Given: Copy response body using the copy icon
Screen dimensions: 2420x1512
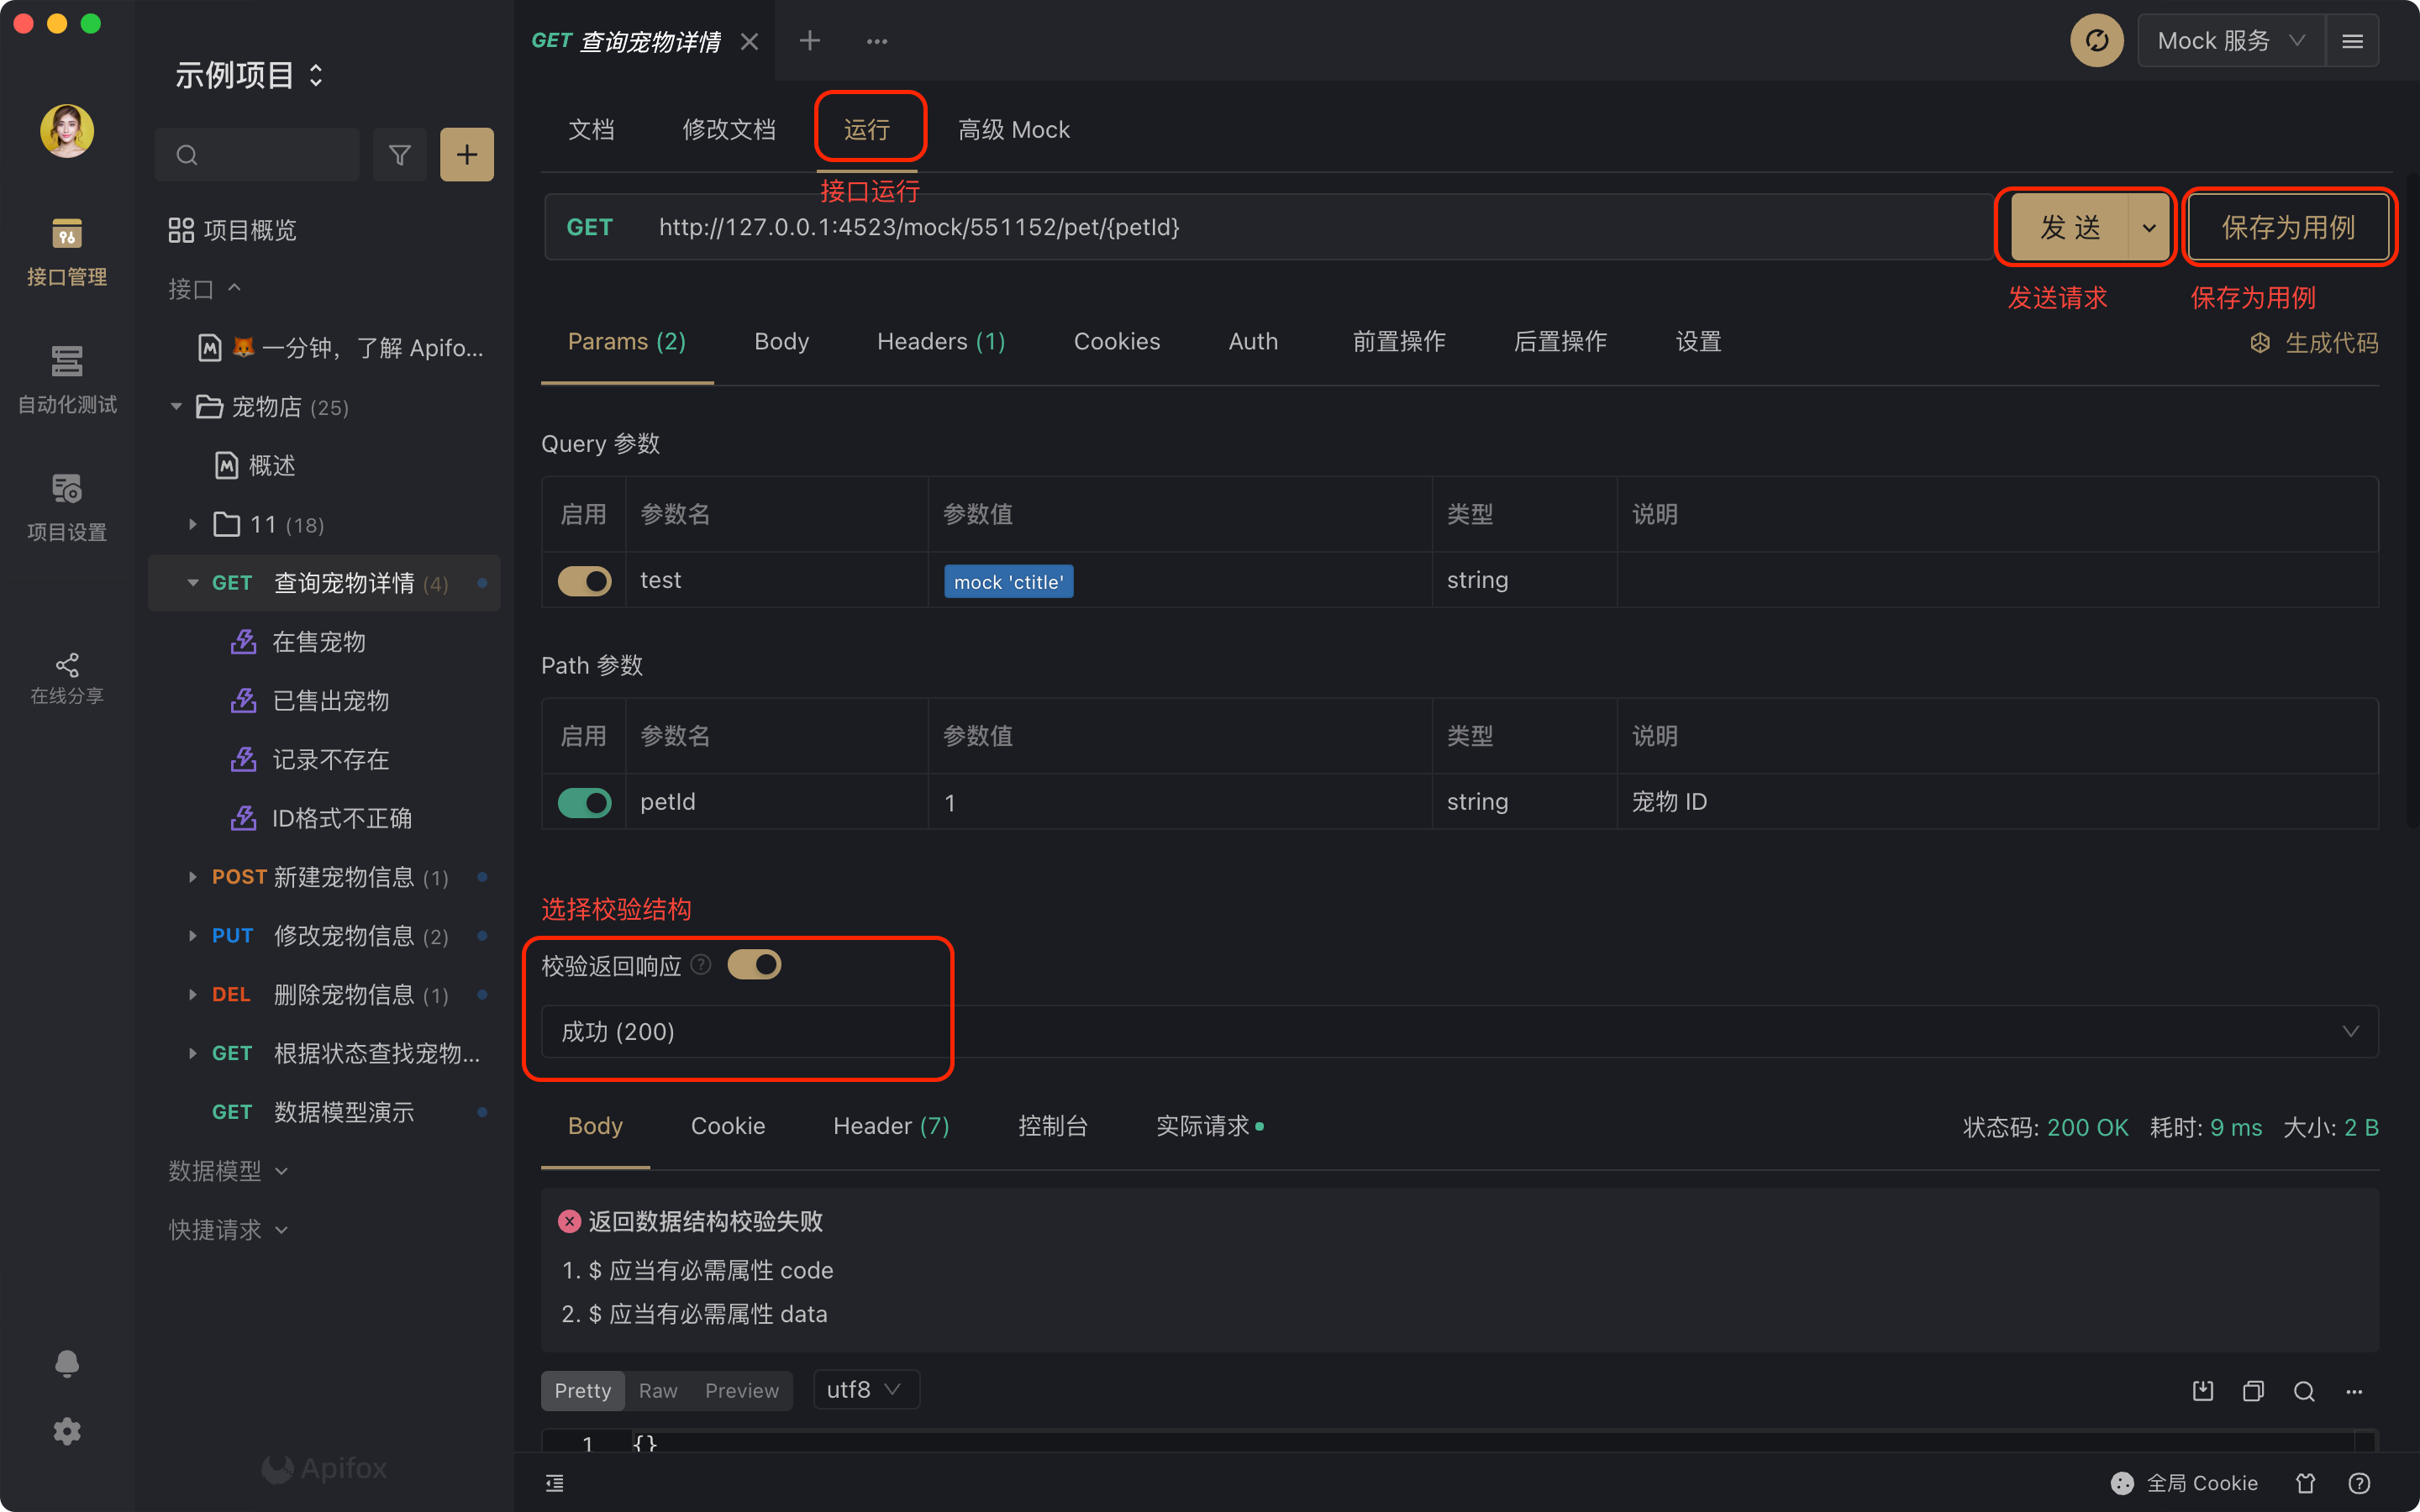Looking at the screenshot, I should pyautogui.click(x=2253, y=1390).
